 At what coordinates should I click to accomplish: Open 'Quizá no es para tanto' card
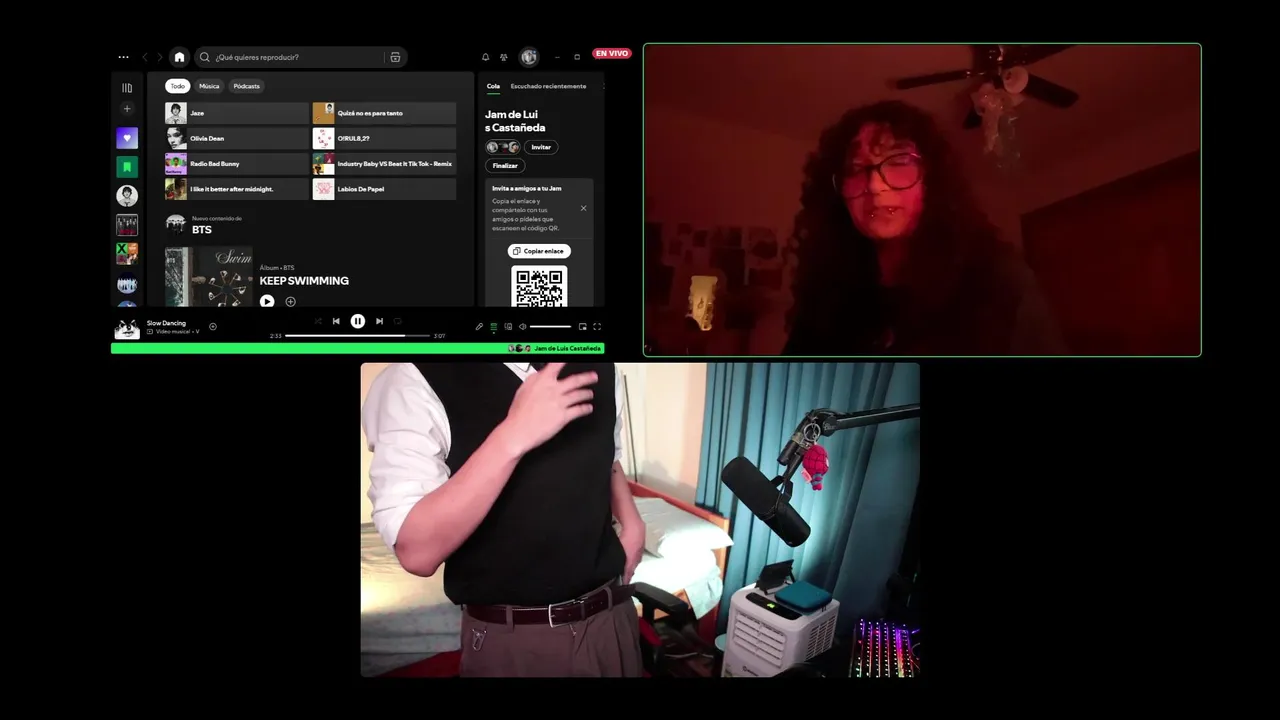[384, 113]
